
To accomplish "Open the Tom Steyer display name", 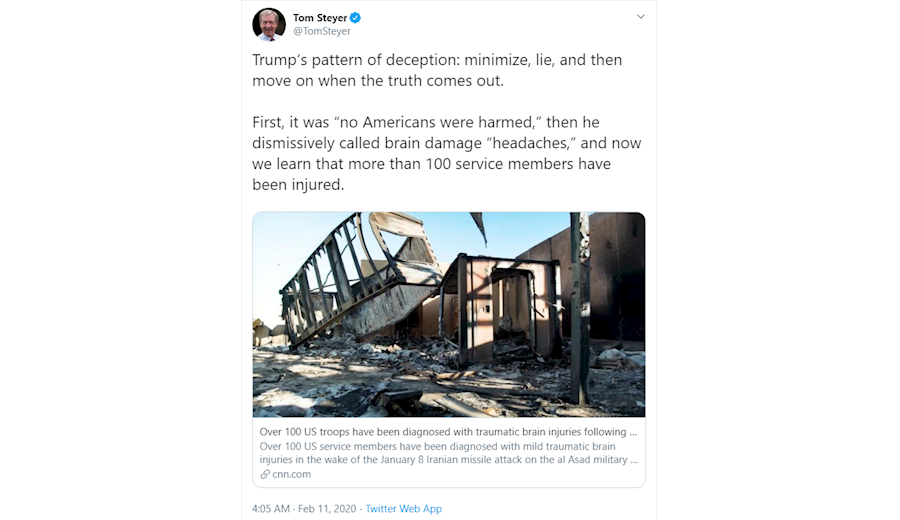I will pos(319,17).
